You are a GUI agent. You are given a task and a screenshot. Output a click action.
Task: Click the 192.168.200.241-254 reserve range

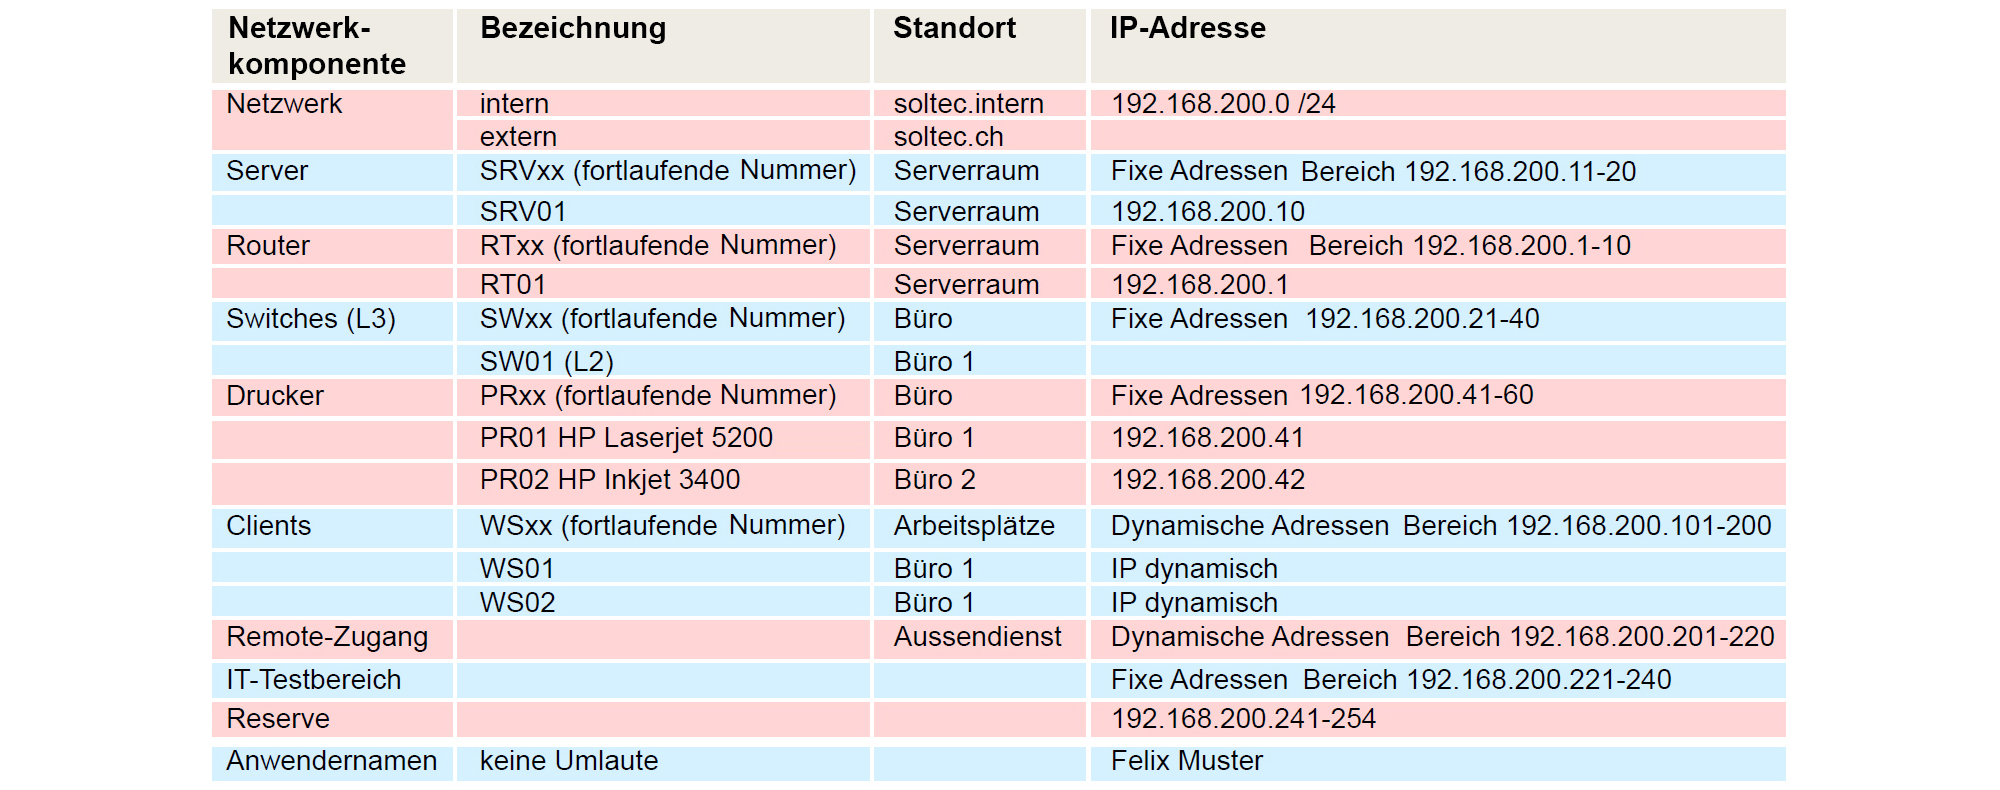point(1243,719)
